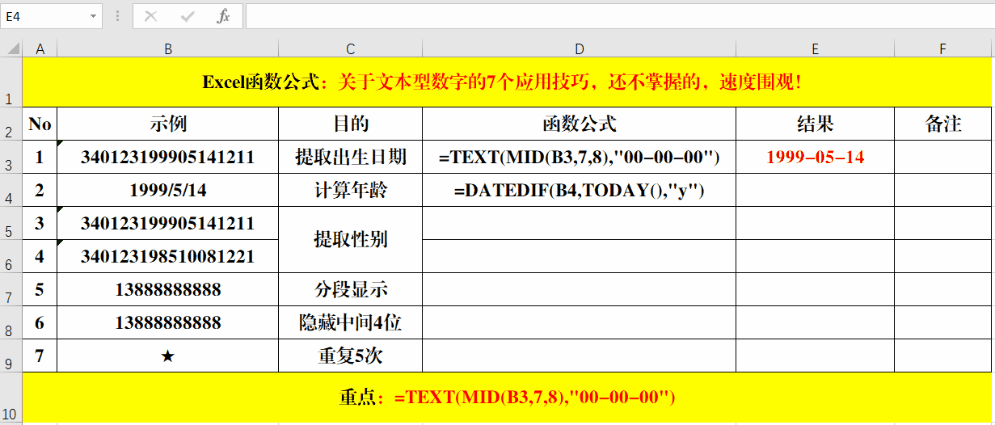Screen dimensions: 995x425
Task: Select column B header
Action: pos(168,48)
